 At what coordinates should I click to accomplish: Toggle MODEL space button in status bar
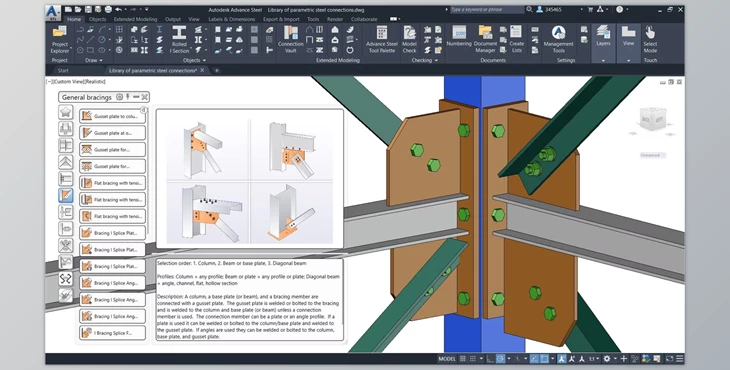(447, 359)
